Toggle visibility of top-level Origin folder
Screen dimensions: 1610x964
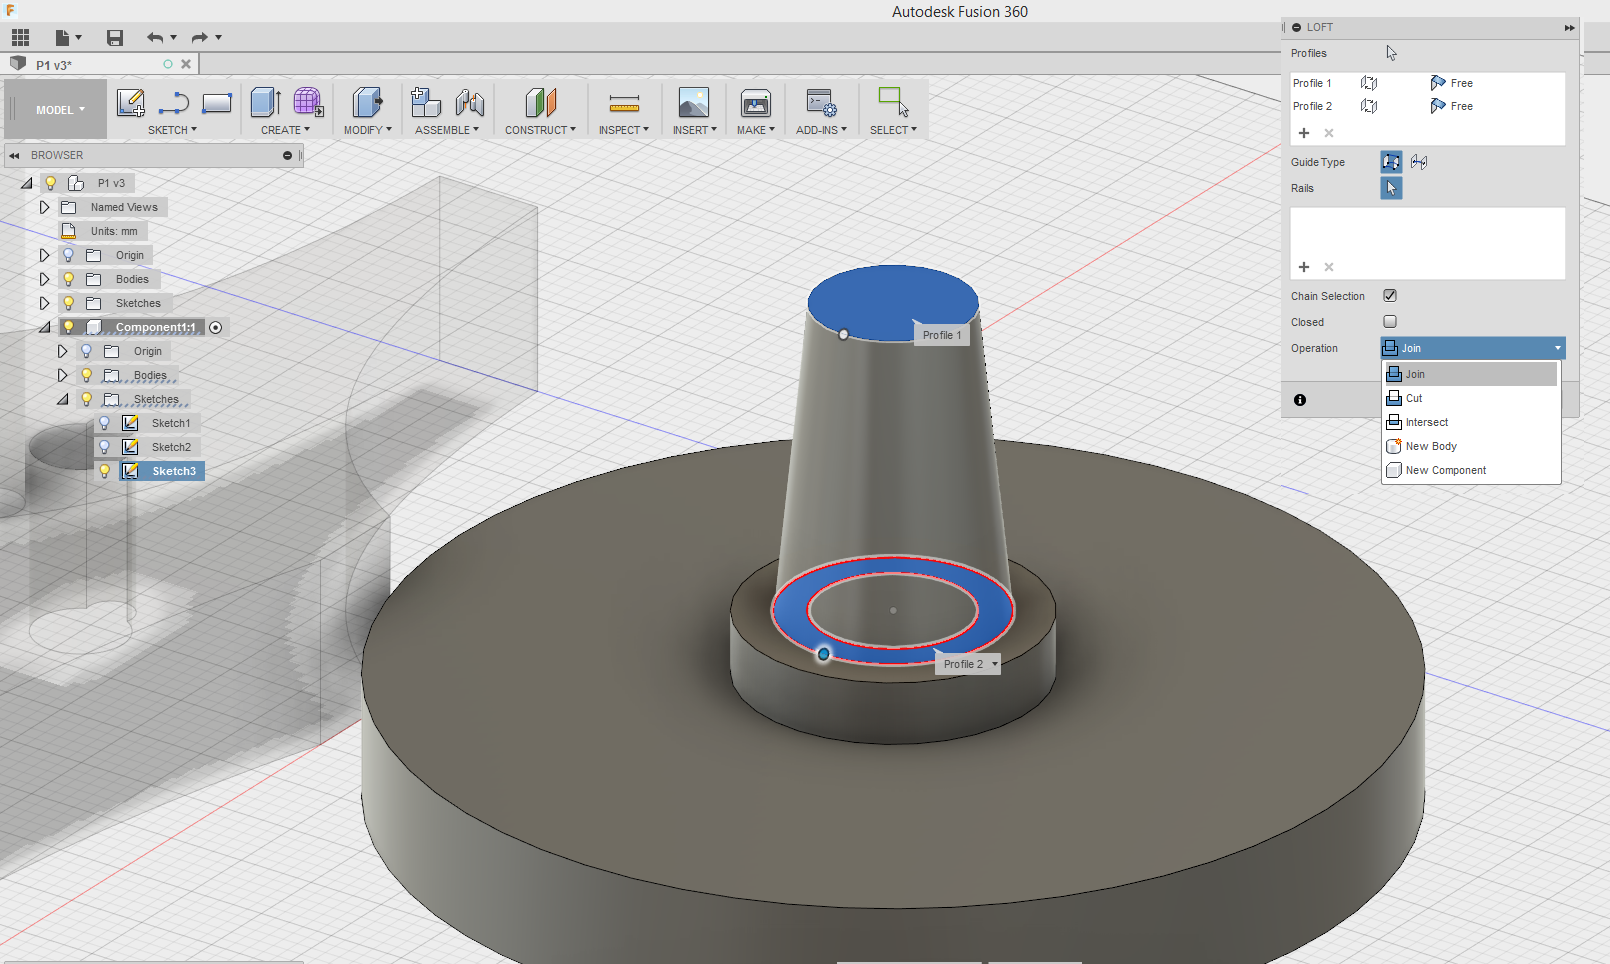68,255
